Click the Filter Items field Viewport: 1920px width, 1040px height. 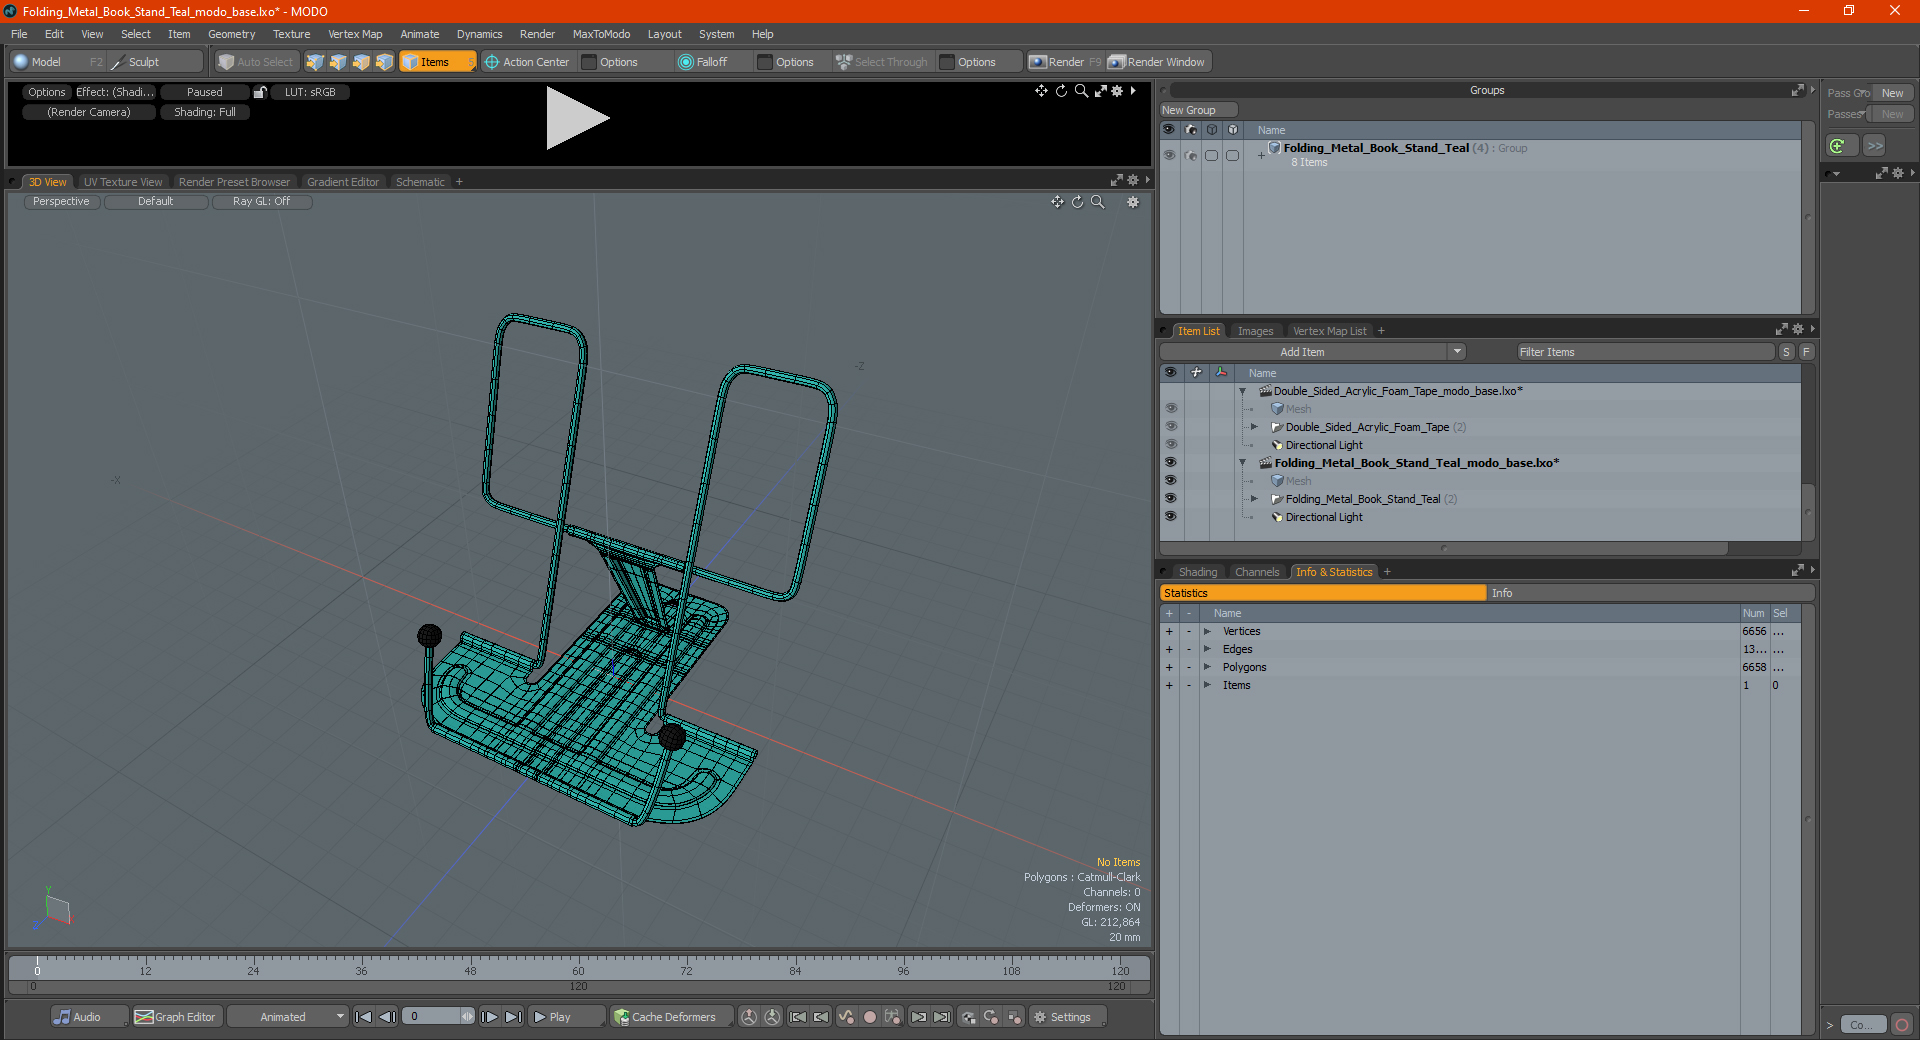point(1645,352)
